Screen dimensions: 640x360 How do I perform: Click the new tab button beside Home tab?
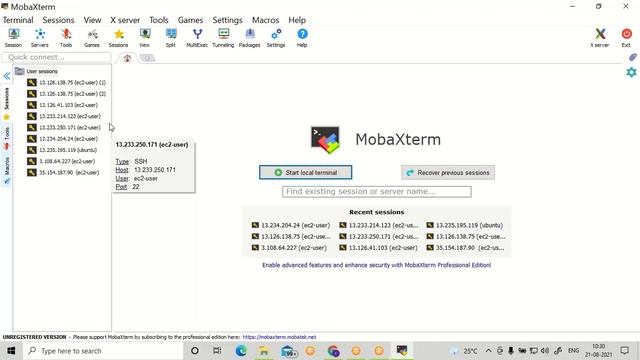pyautogui.click(x=147, y=58)
